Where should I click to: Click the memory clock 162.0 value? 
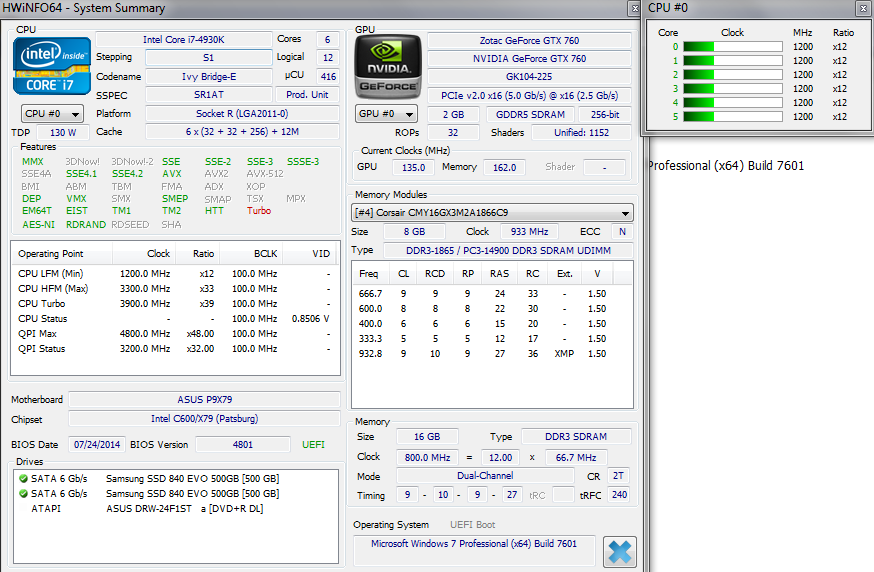tap(504, 167)
